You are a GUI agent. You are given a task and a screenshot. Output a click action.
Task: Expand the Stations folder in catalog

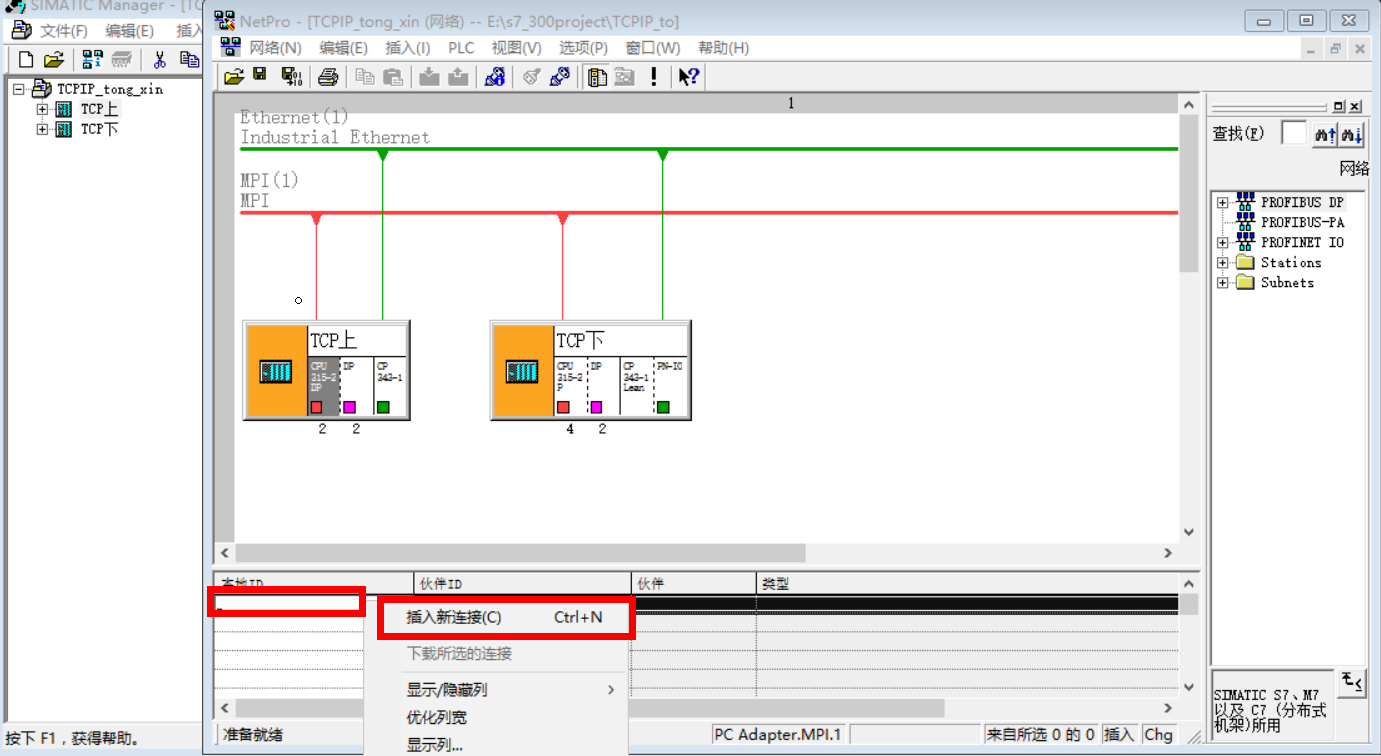pos(1222,263)
